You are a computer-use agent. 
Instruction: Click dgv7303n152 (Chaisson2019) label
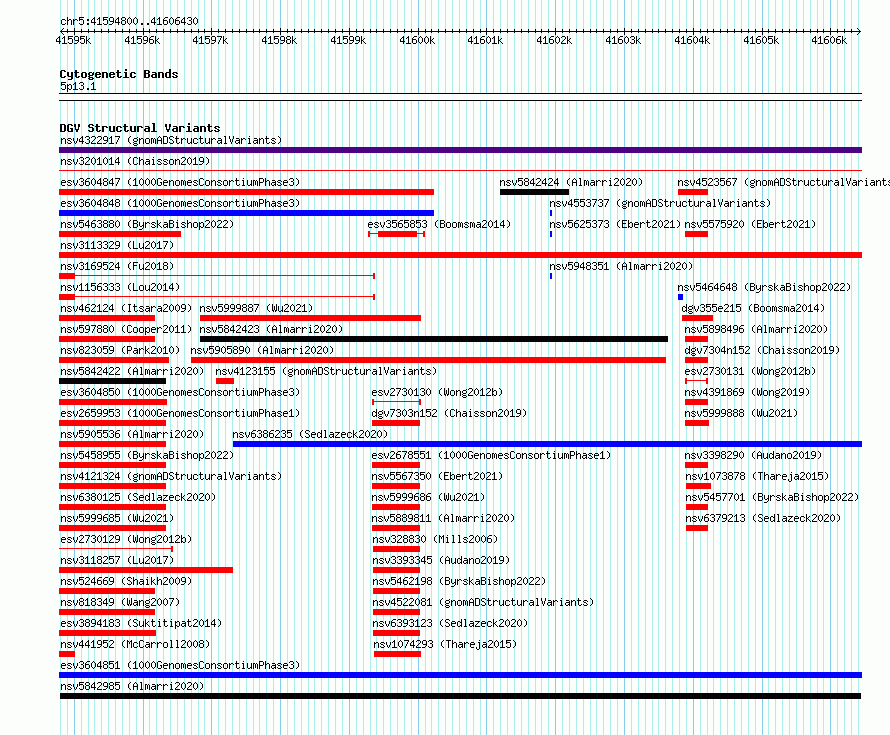(x=449, y=413)
